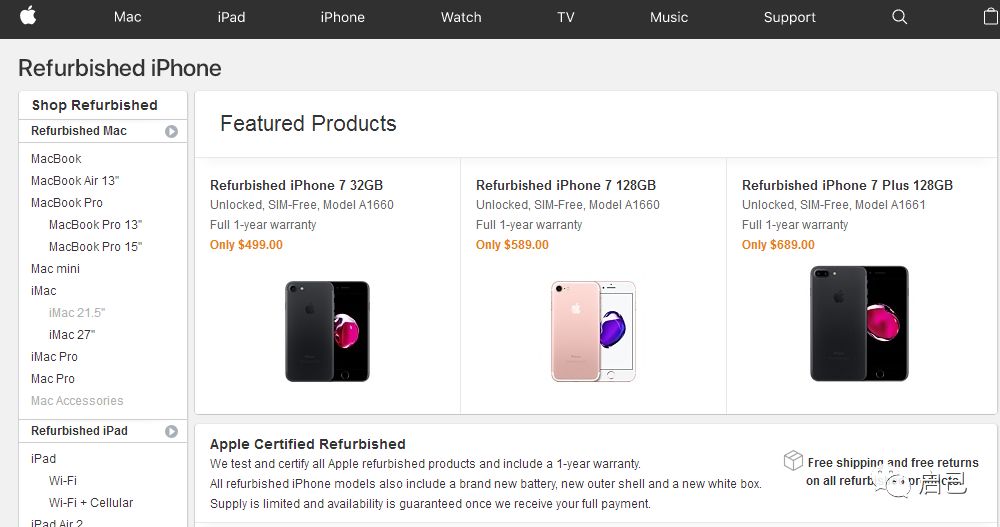The image size is (1000, 527).
Task: Click the Apple logo icon
Action: [x=27, y=16]
